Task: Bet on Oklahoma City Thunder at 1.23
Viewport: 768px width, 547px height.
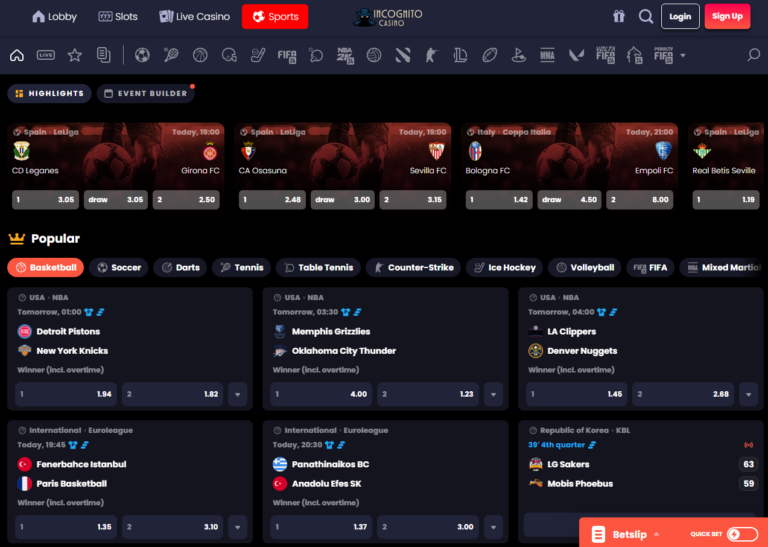Action: click(x=428, y=394)
